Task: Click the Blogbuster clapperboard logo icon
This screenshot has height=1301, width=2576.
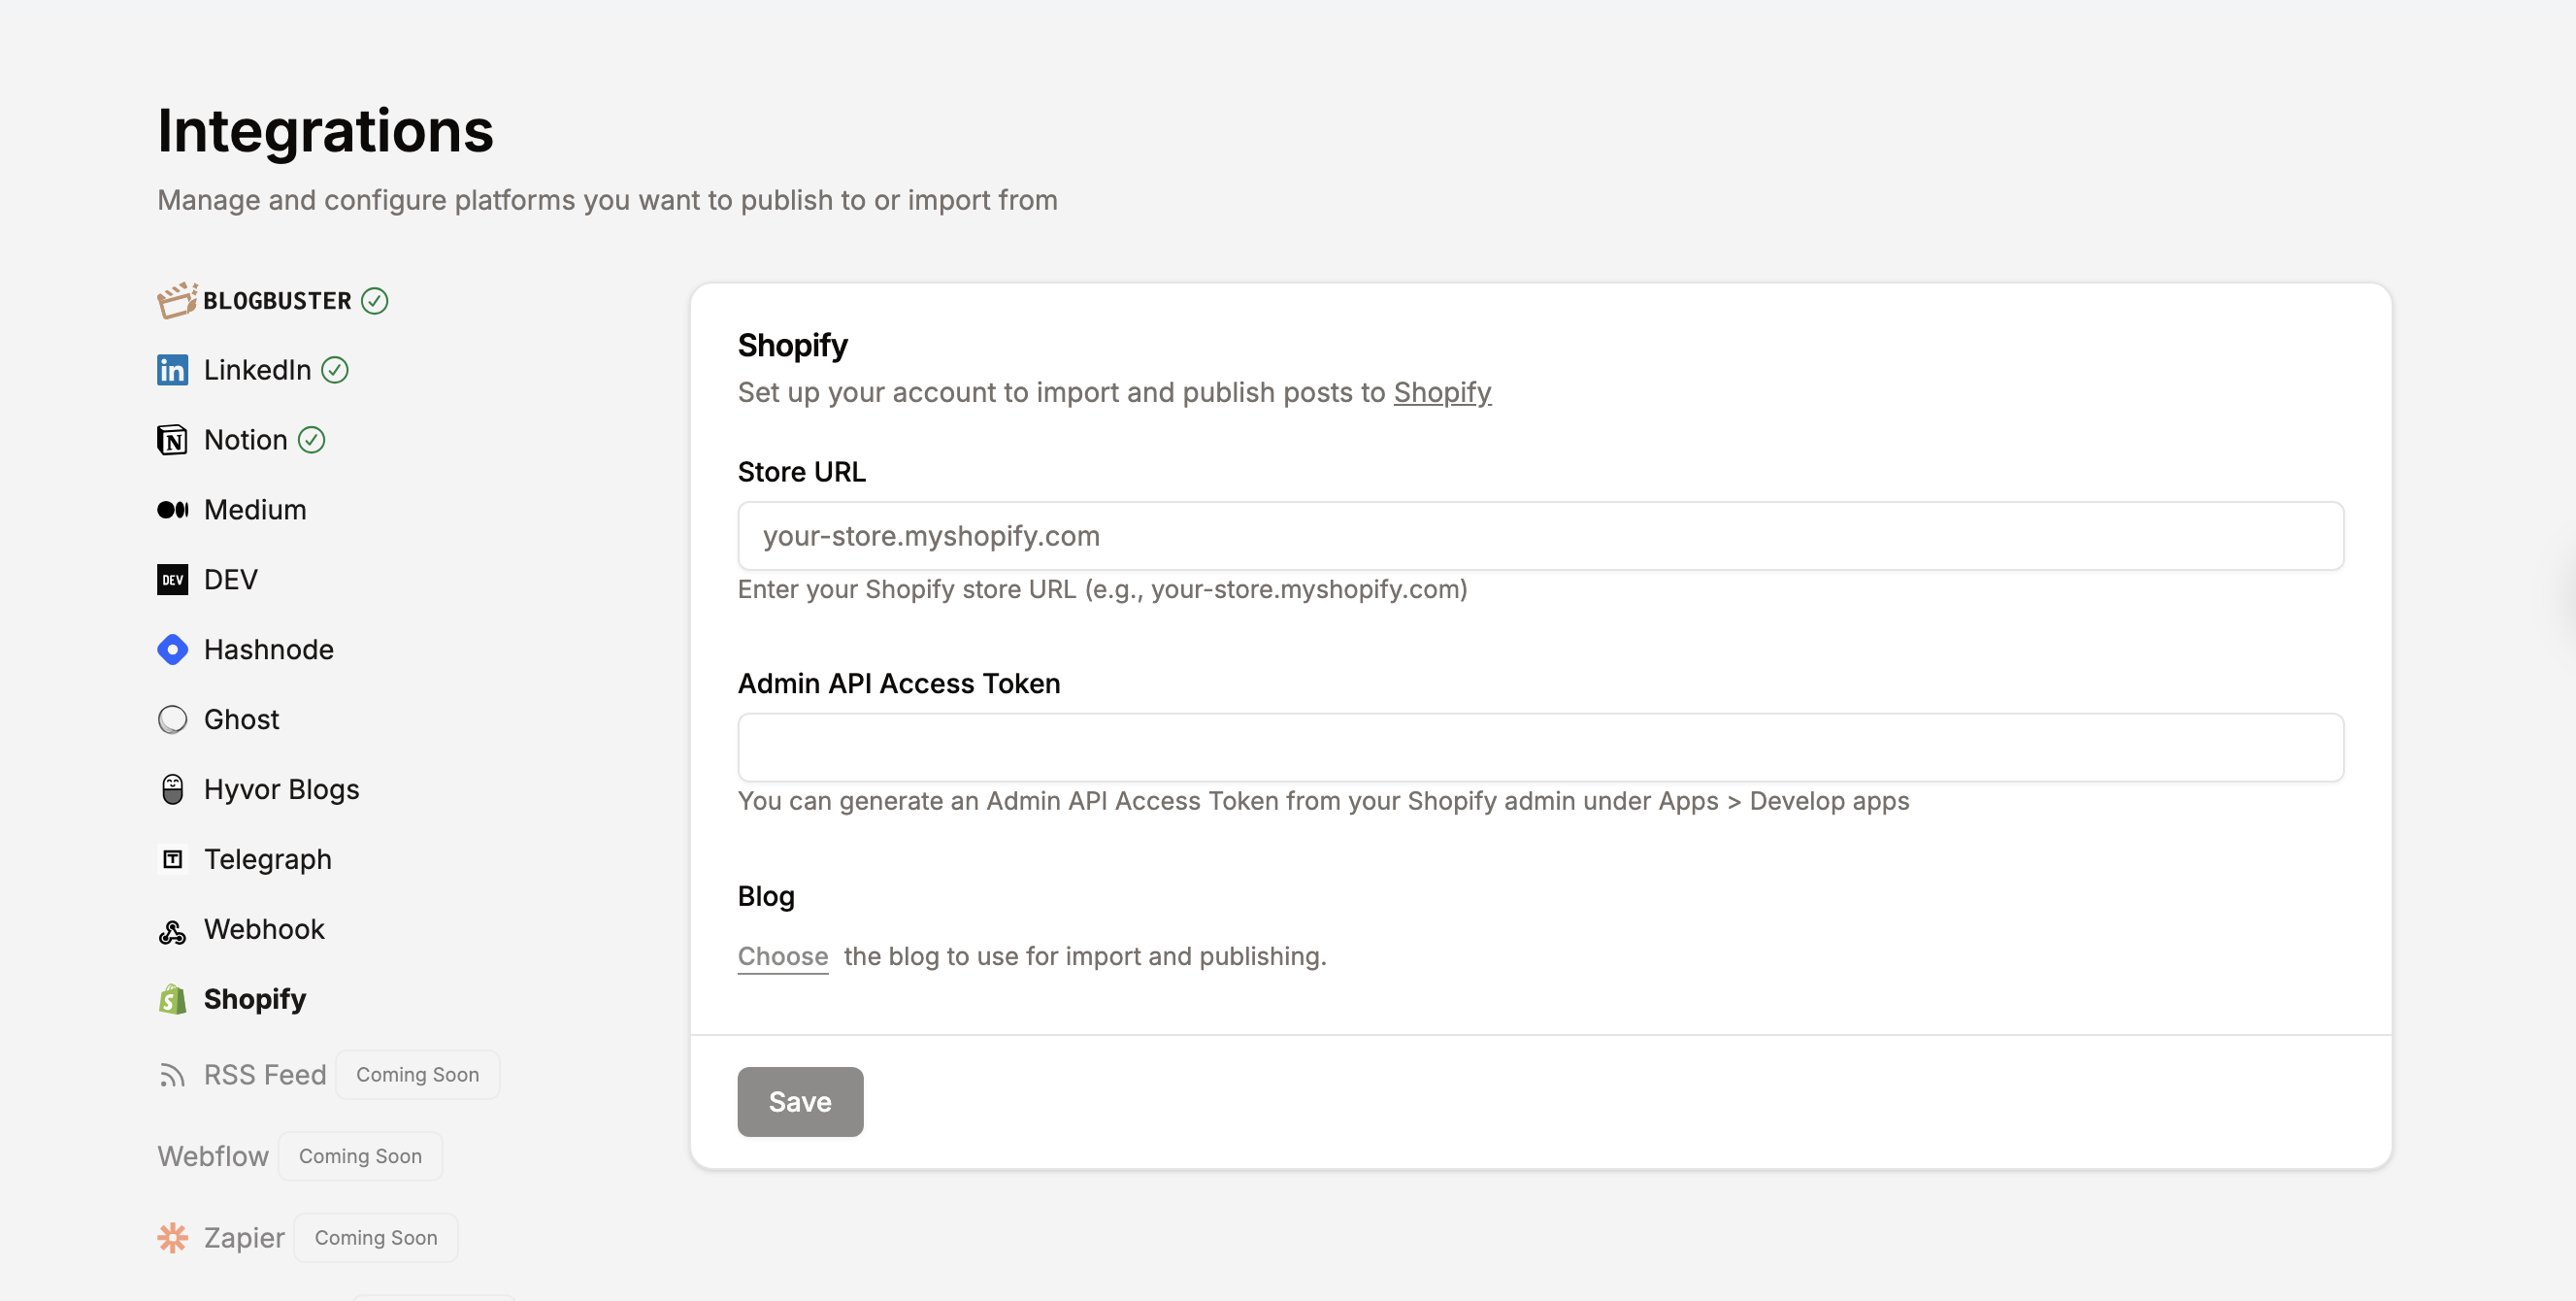Action: coord(177,300)
